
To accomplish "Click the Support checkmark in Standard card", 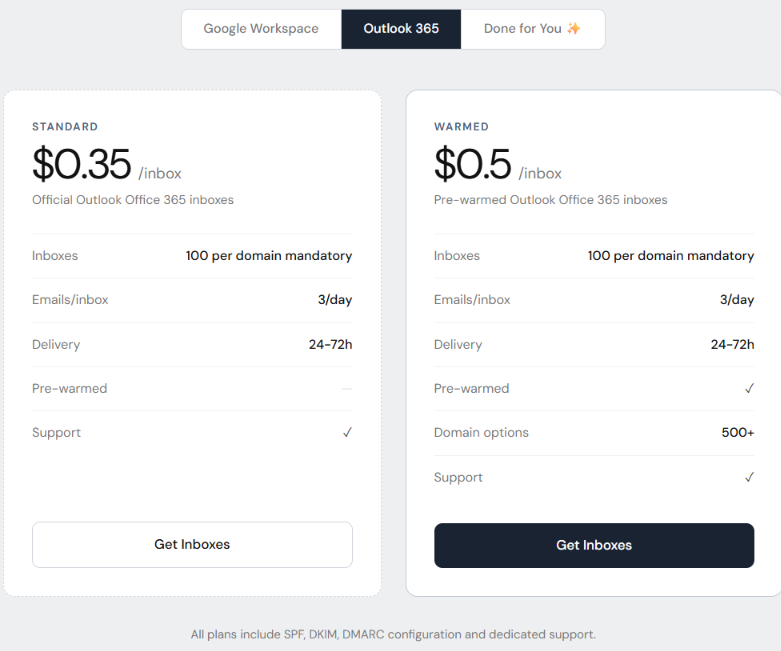I will coord(348,432).
